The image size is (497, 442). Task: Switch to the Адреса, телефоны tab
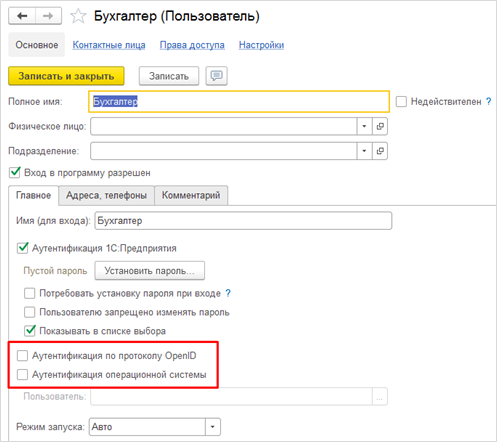click(x=106, y=195)
